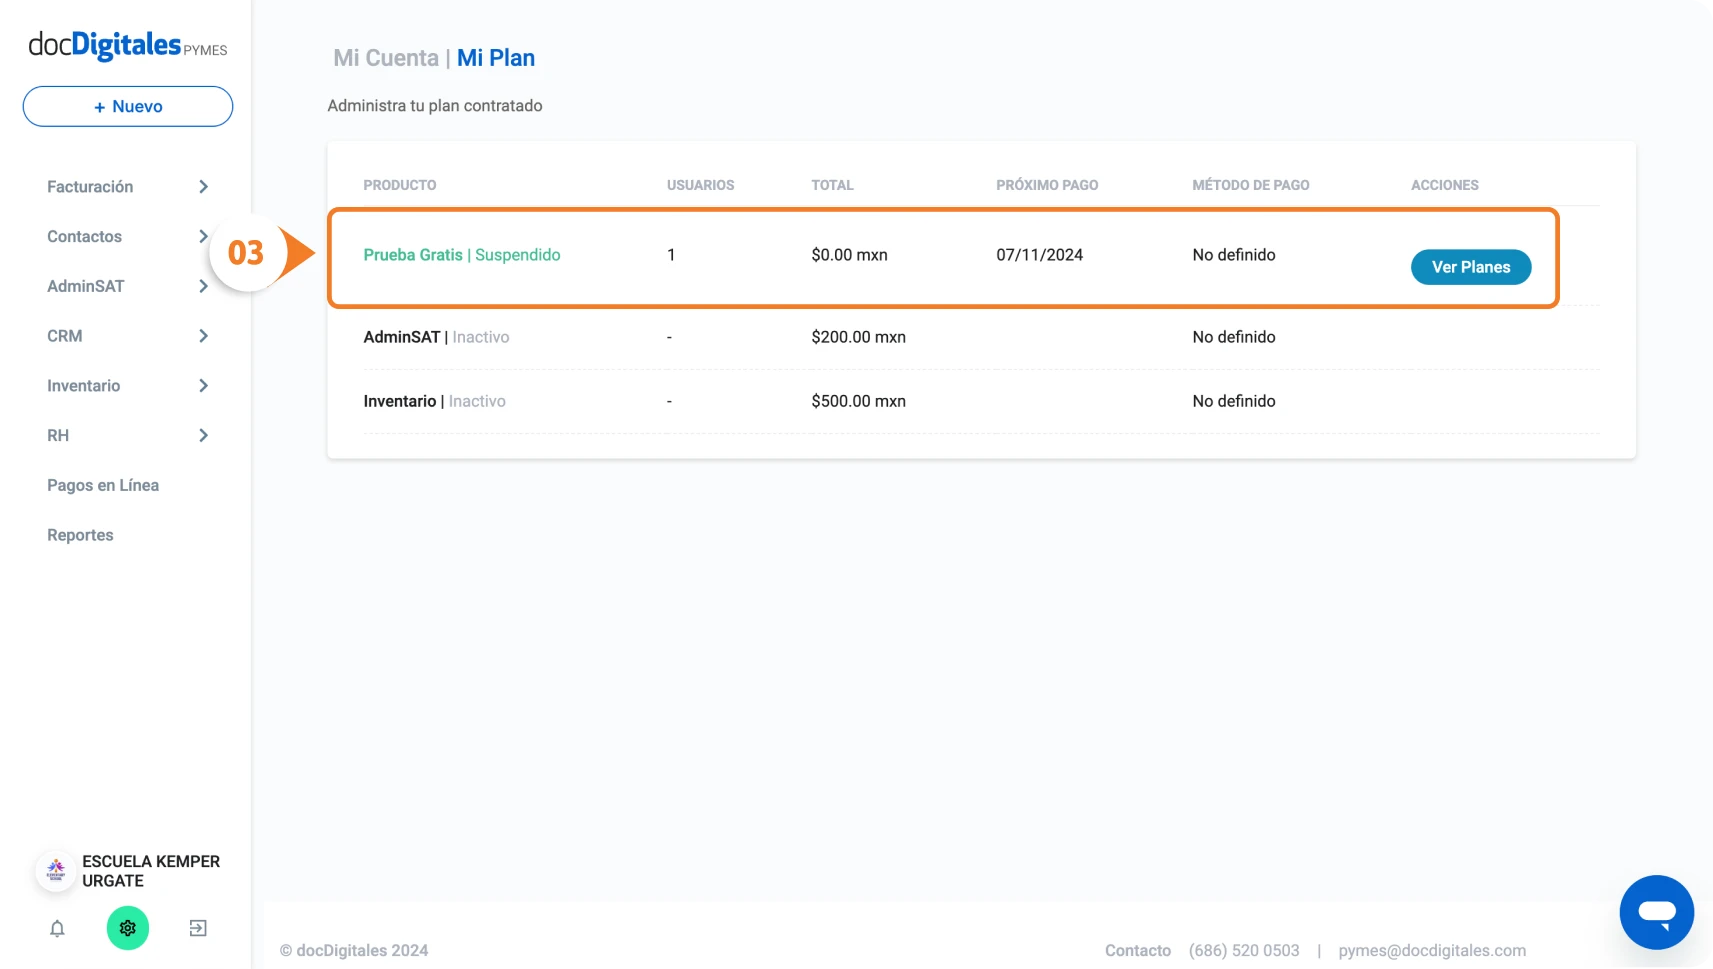The height and width of the screenshot is (969, 1713).
Task: Click the PRODUCTO column header
Action: (x=400, y=185)
